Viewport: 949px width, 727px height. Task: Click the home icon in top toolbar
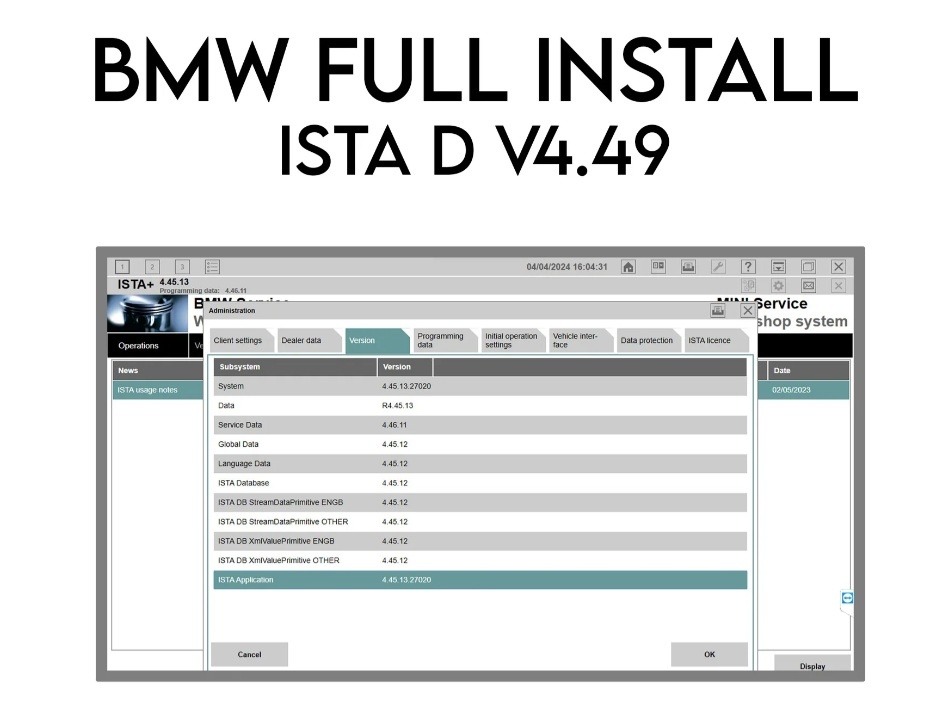tap(628, 267)
